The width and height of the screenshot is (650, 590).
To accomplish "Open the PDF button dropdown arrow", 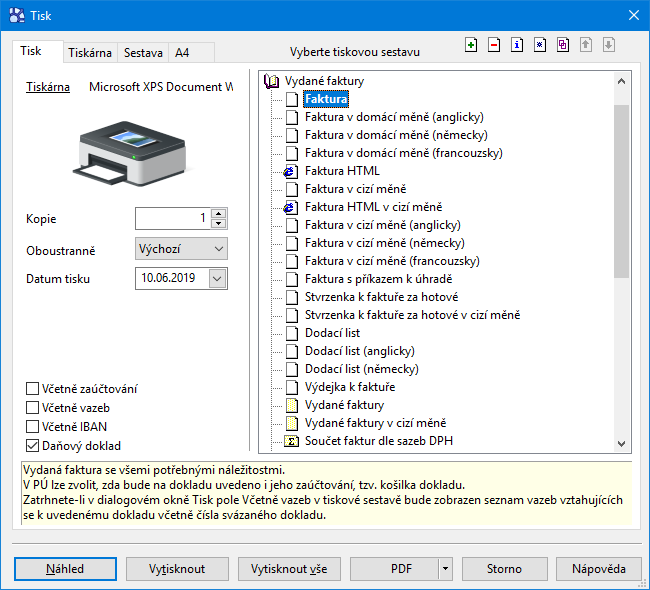I will tap(444, 569).
